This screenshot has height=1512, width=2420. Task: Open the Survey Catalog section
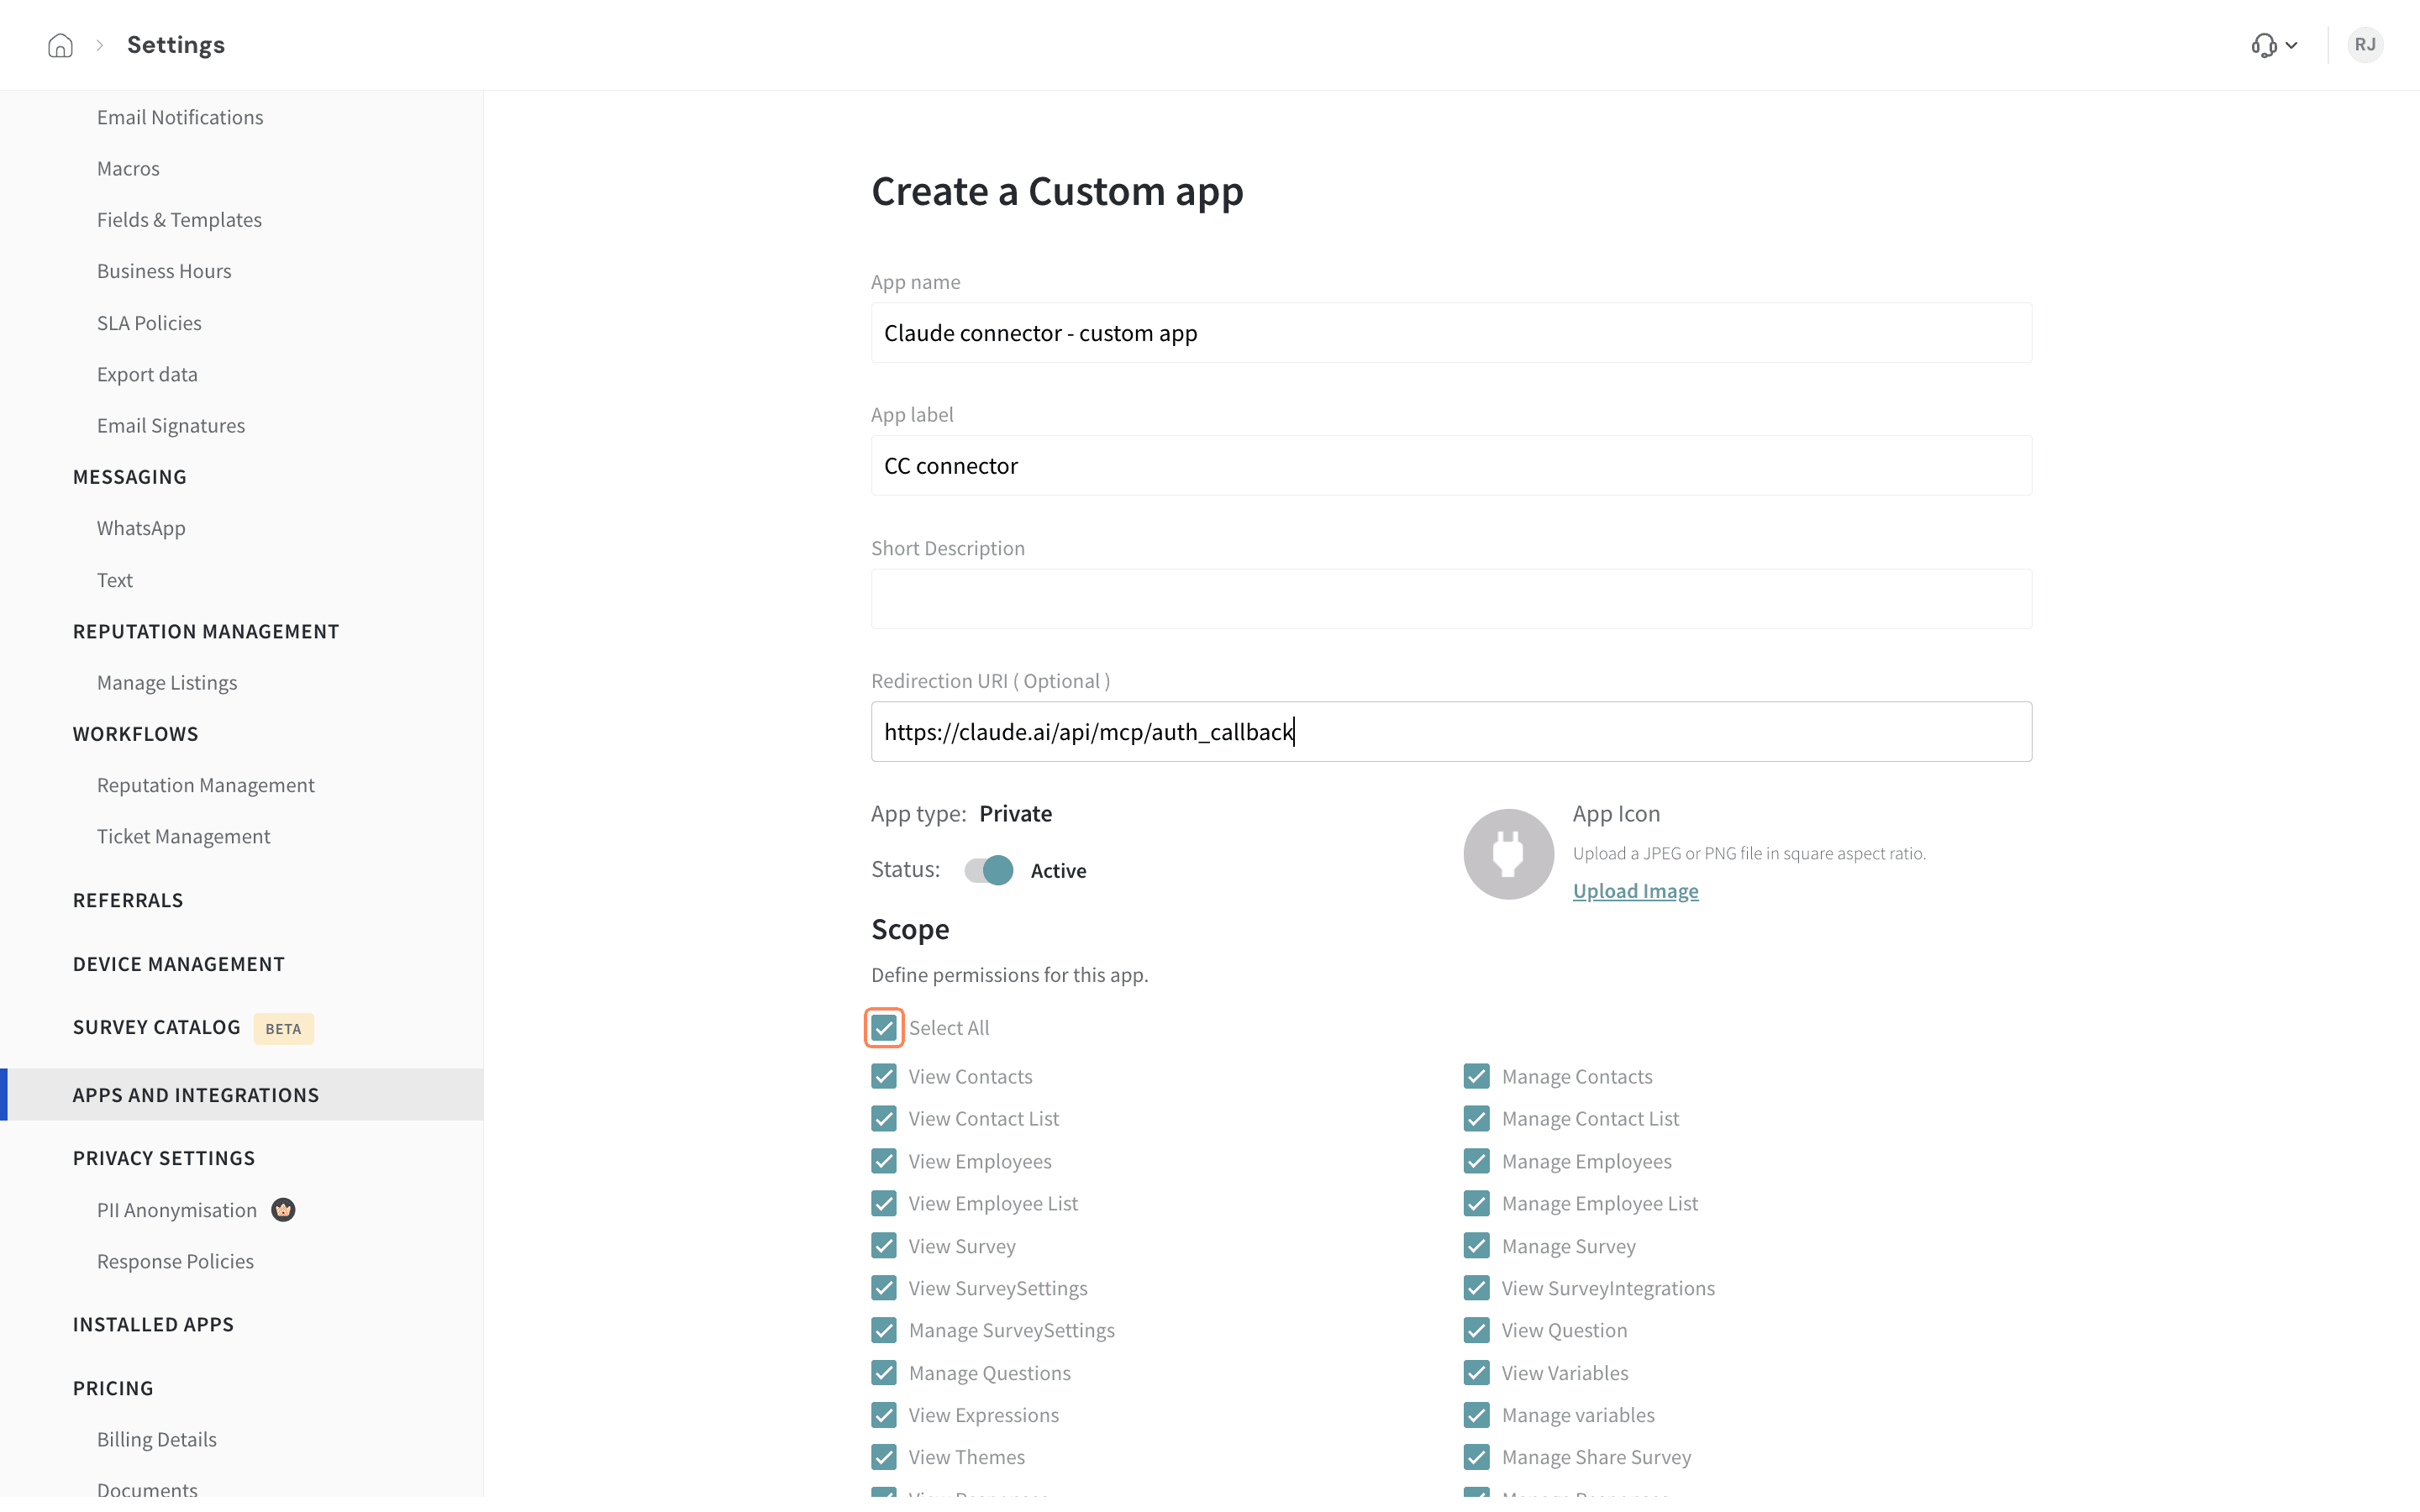click(x=156, y=1028)
